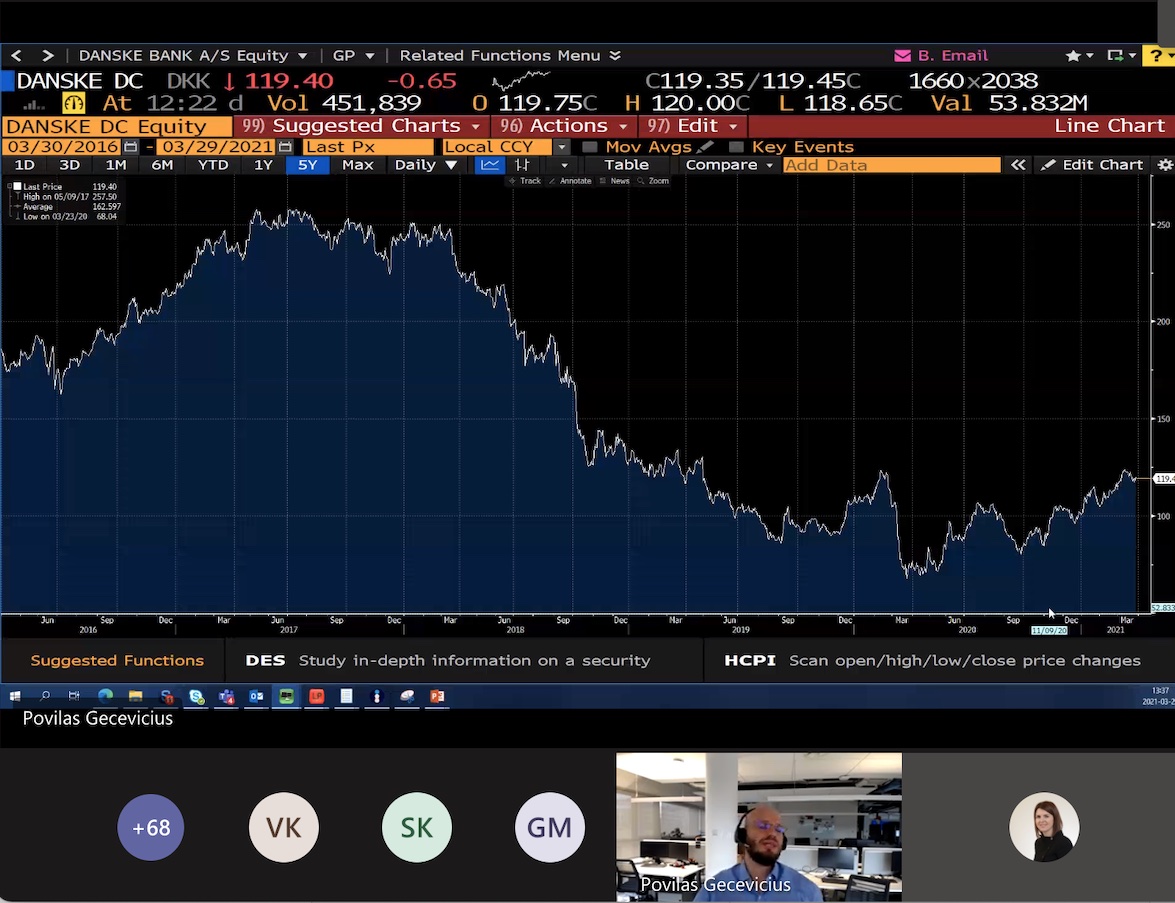The image size is (1175, 903).
Task: Open calendar picker for start date
Action: (x=131, y=147)
